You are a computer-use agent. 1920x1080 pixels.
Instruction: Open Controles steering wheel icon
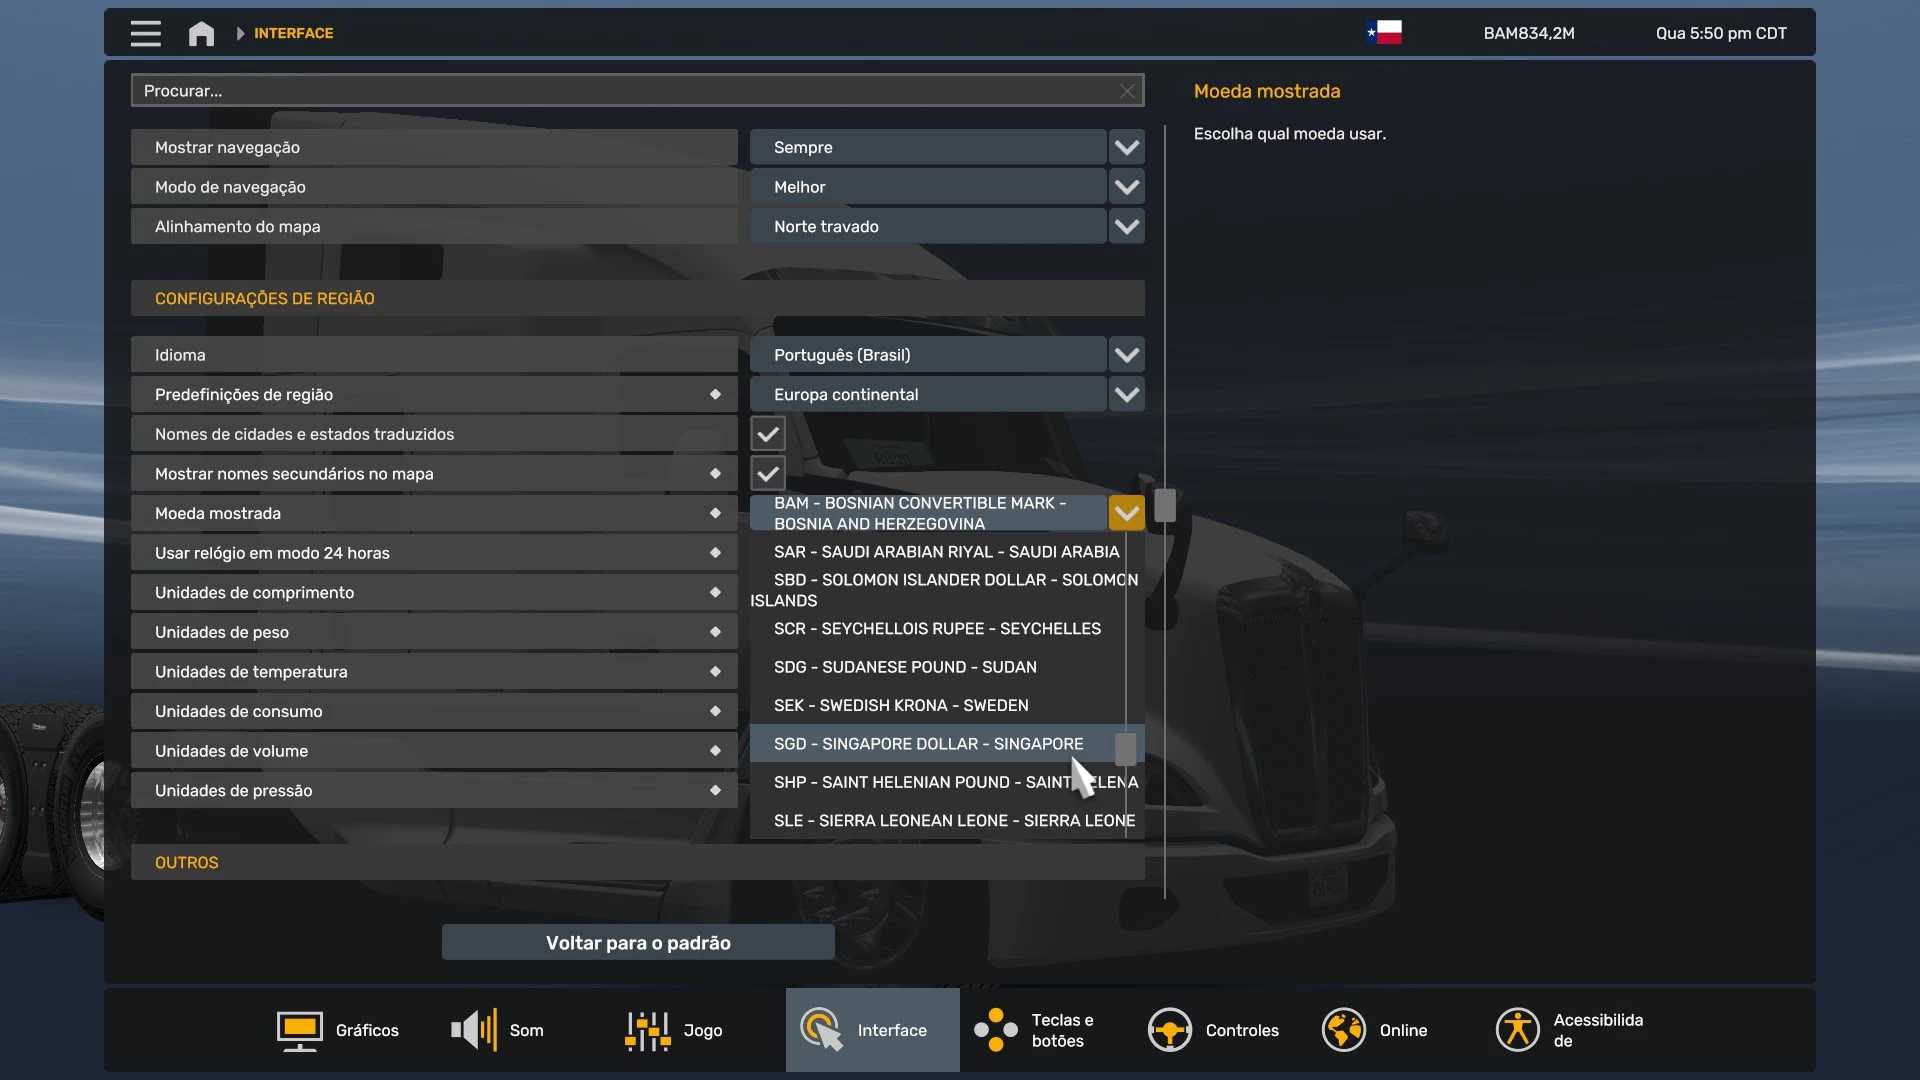pyautogui.click(x=1169, y=1030)
